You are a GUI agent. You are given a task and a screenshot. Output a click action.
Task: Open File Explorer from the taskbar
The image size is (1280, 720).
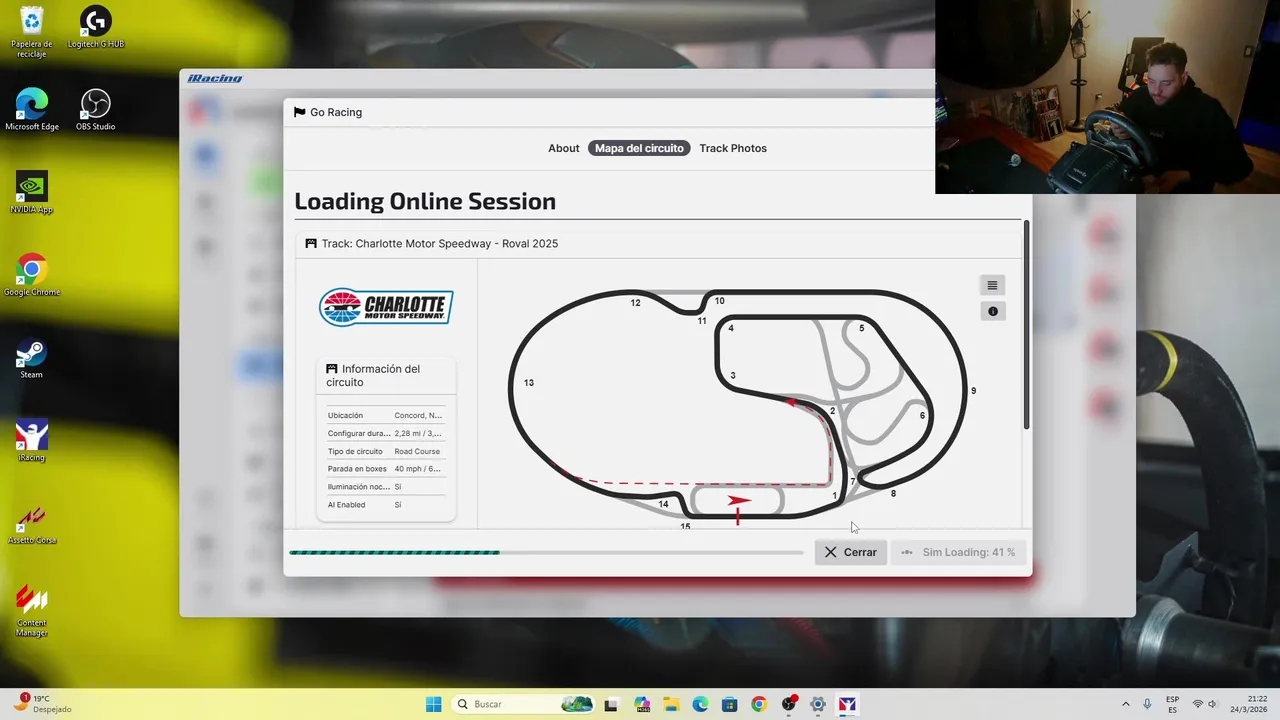coord(670,704)
